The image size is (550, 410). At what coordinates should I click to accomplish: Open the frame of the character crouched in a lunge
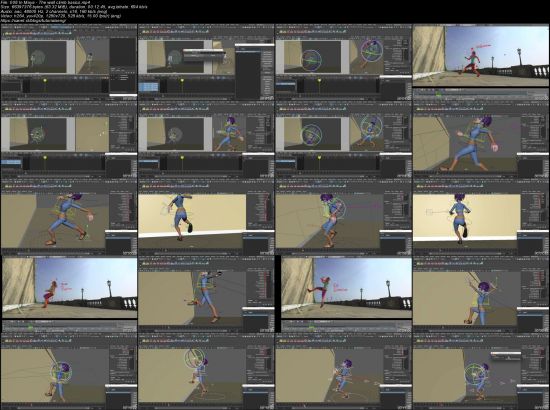(69, 217)
